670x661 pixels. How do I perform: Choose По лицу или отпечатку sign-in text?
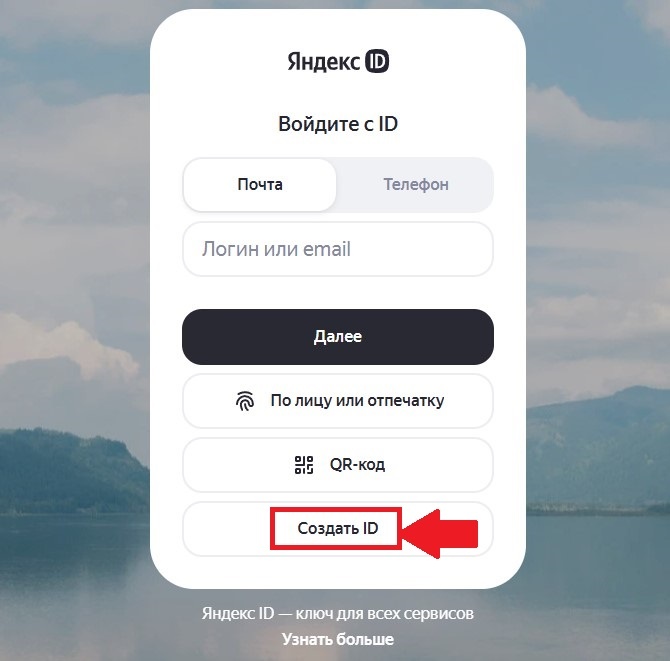[357, 401]
